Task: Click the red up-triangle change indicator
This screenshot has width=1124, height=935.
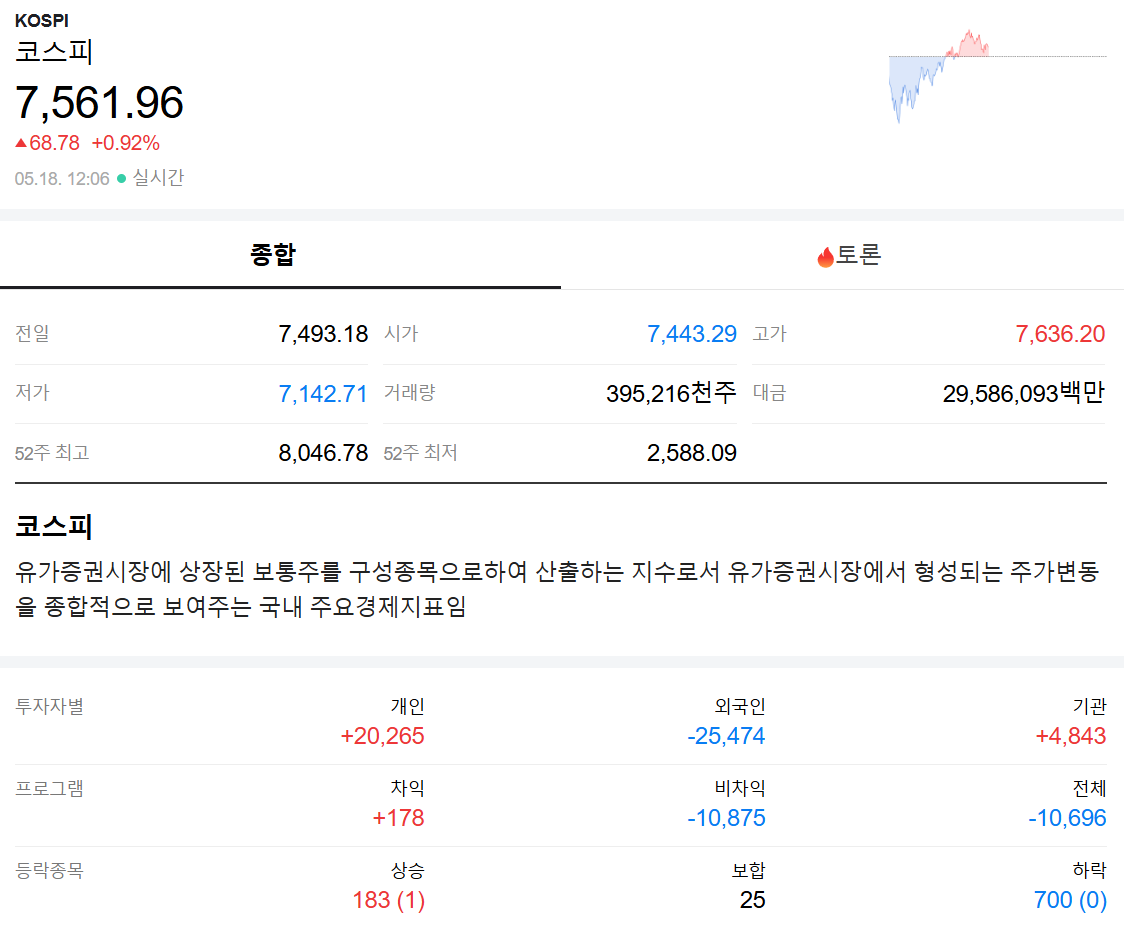Action: [21, 143]
